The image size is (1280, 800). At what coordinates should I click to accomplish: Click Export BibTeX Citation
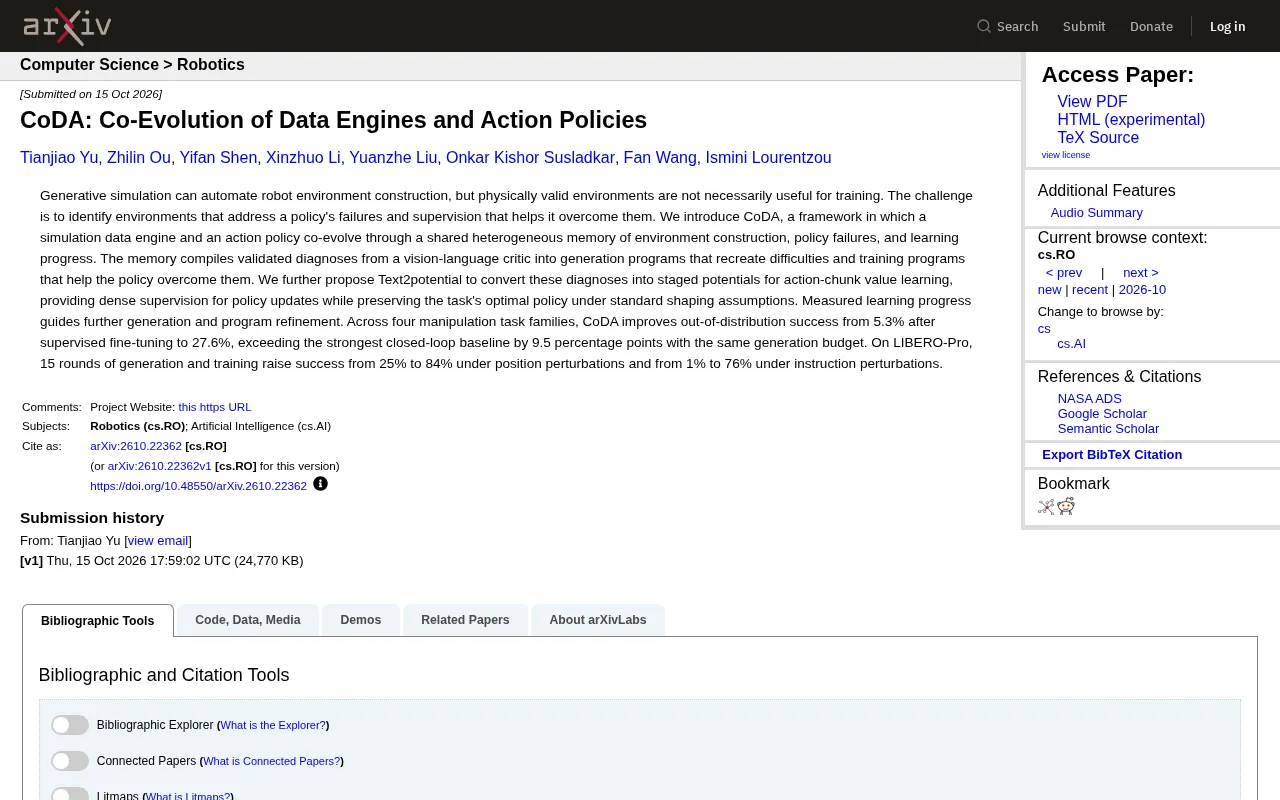1112,455
